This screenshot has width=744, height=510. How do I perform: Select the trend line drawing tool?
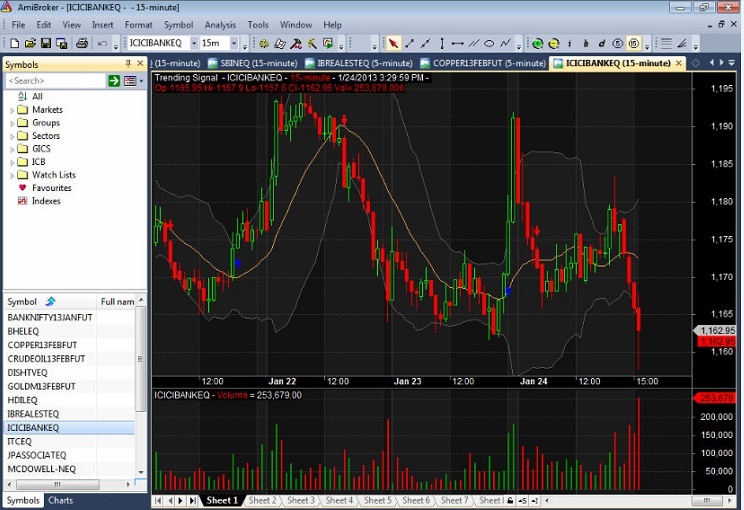[409, 44]
